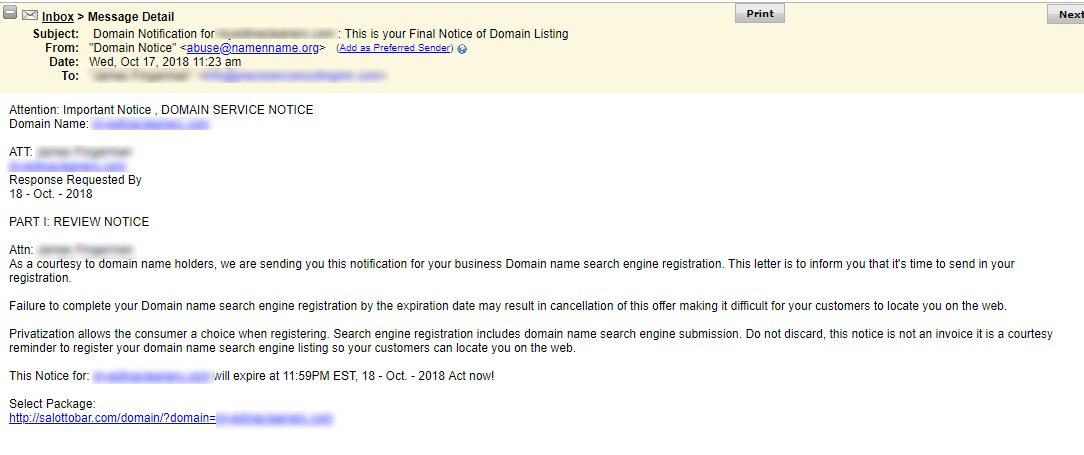Screen dimensions: 1084x455
Task: Click the blurred domain link after Domain Name
Action: pyautogui.click(x=149, y=124)
